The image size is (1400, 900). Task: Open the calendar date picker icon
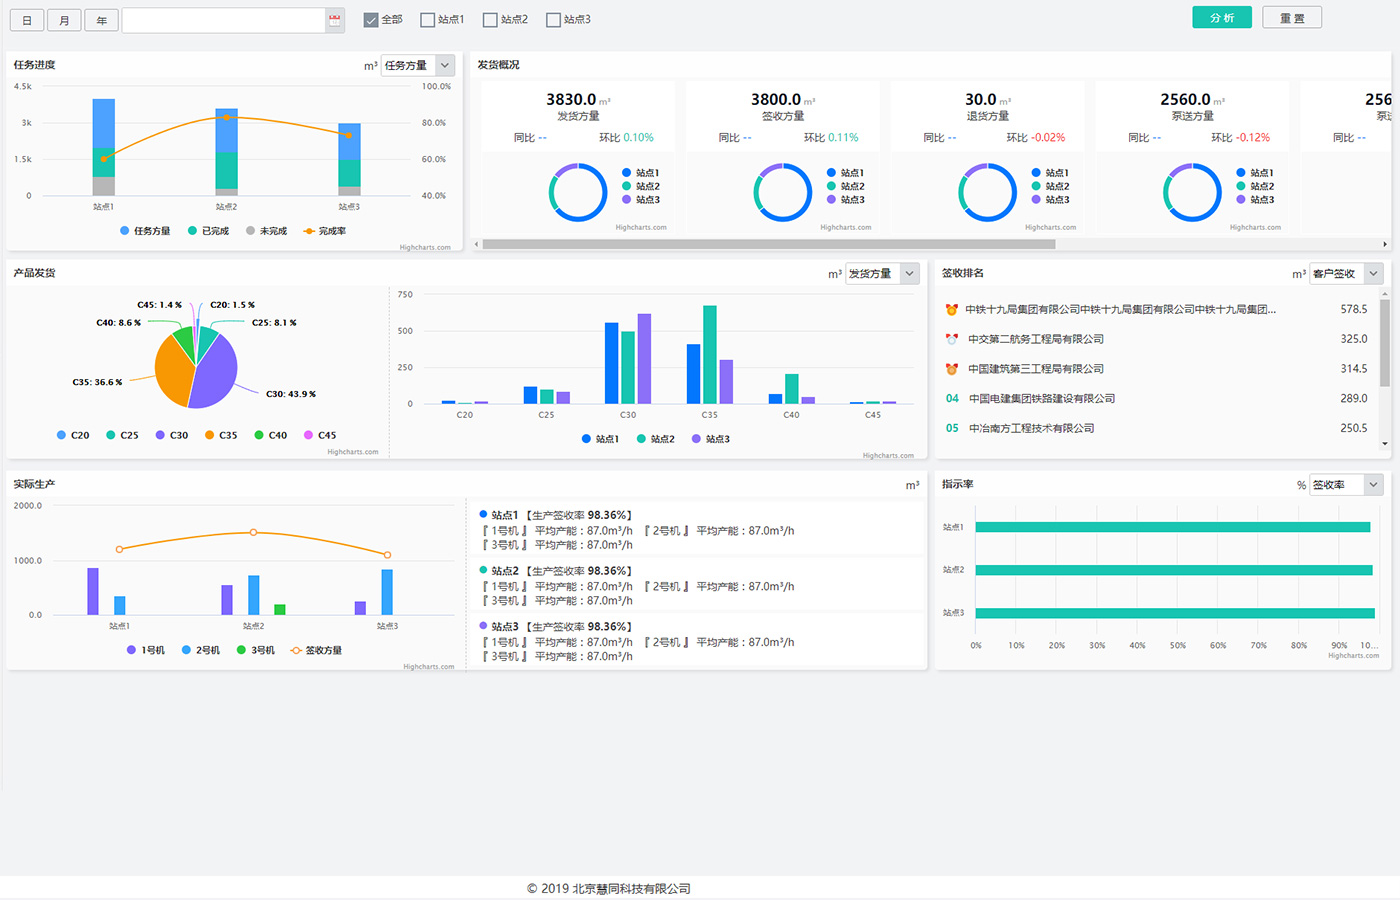coord(335,20)
